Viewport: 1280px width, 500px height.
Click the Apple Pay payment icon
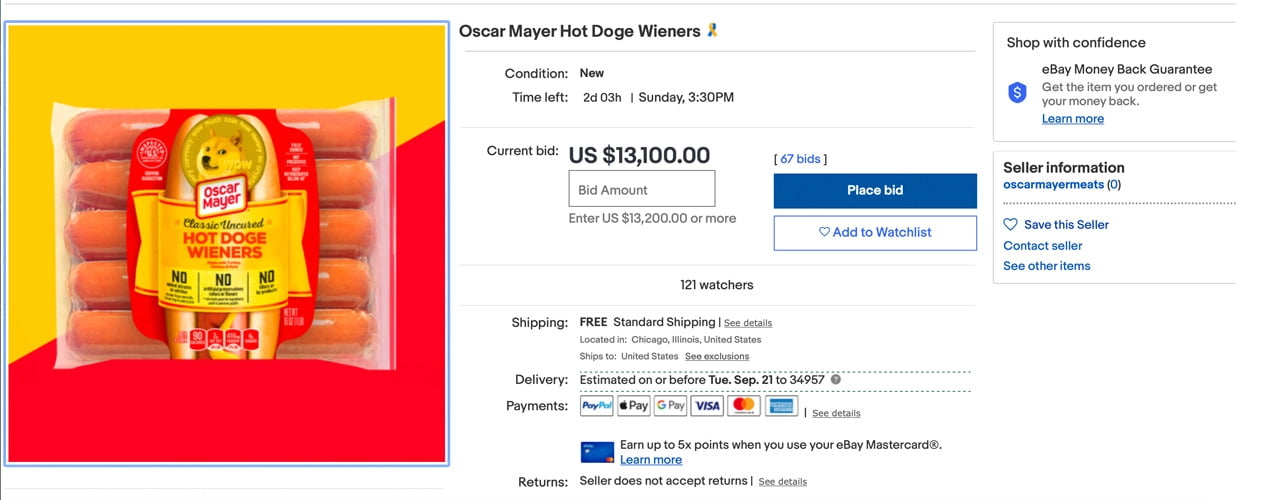(x=634, y=406)
